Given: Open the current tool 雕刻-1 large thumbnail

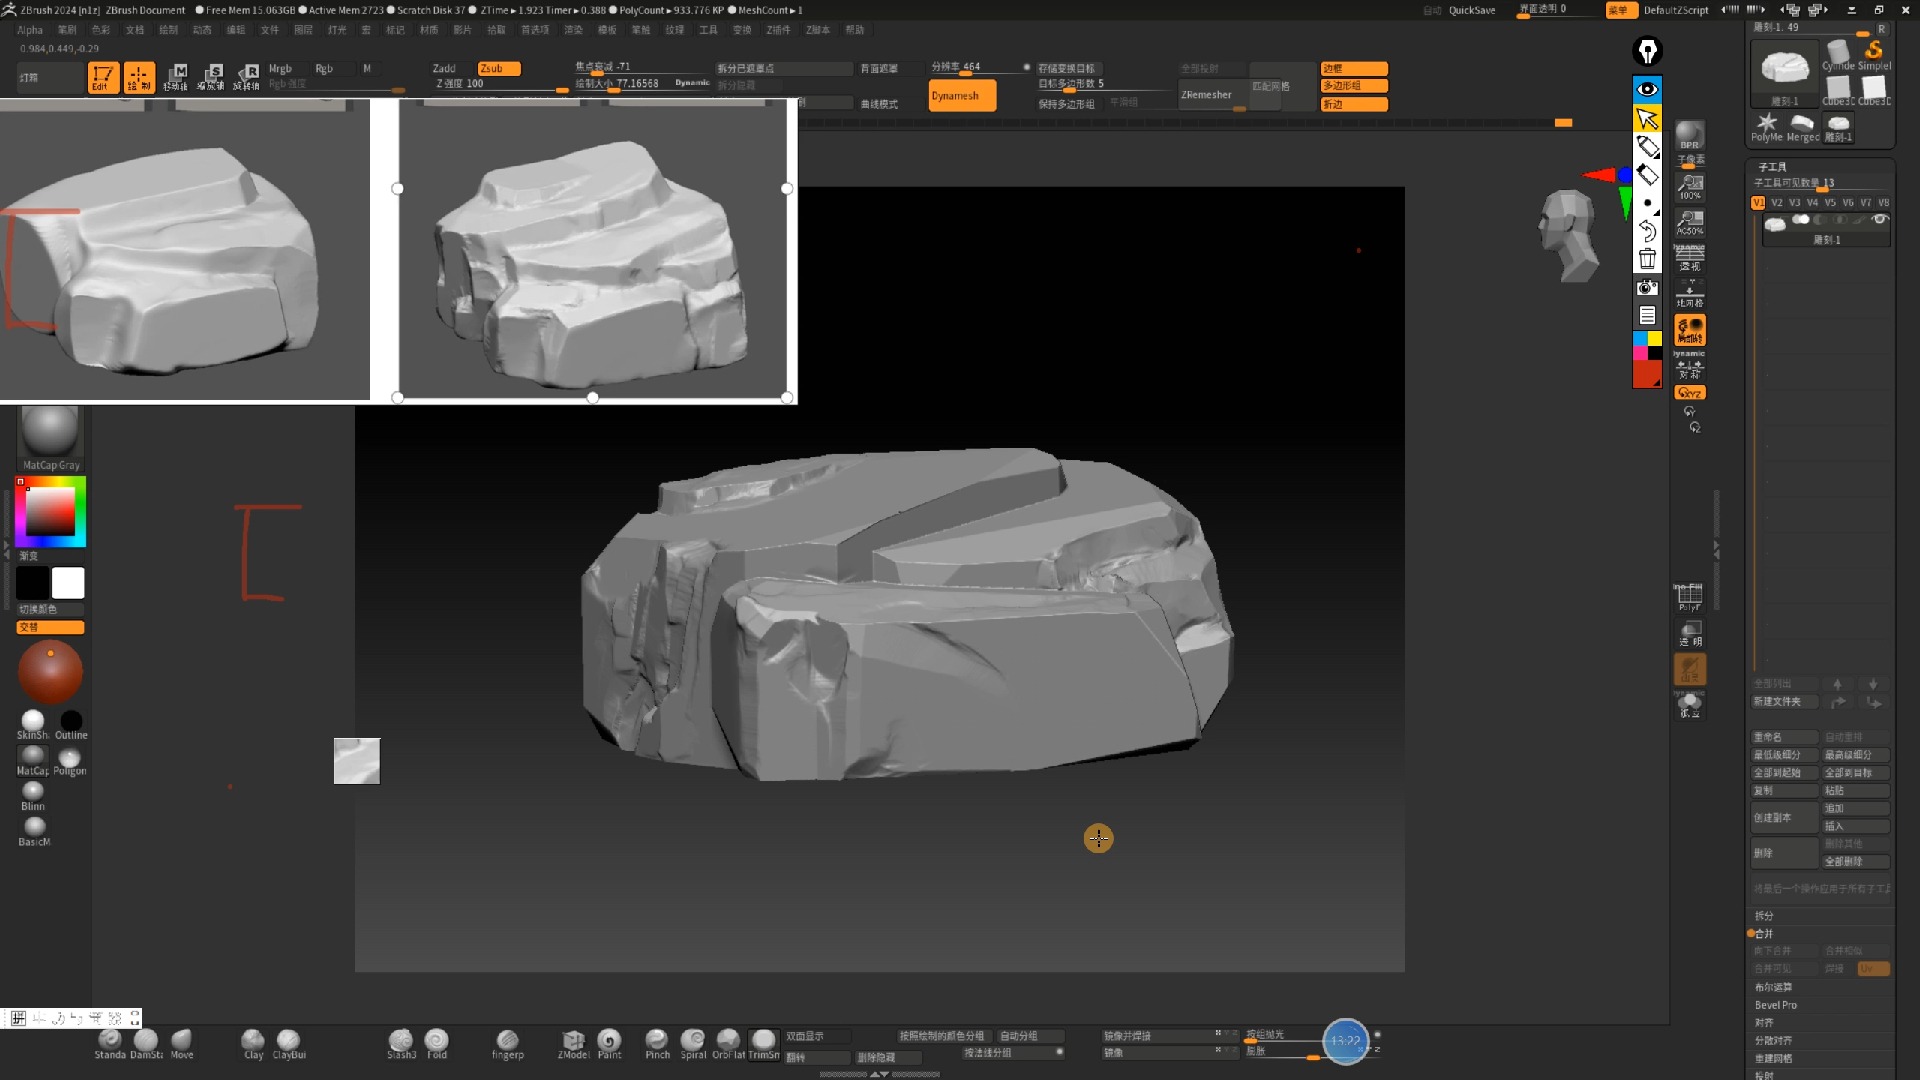Looking at the screenshot, I should [x=1785, y=72].
